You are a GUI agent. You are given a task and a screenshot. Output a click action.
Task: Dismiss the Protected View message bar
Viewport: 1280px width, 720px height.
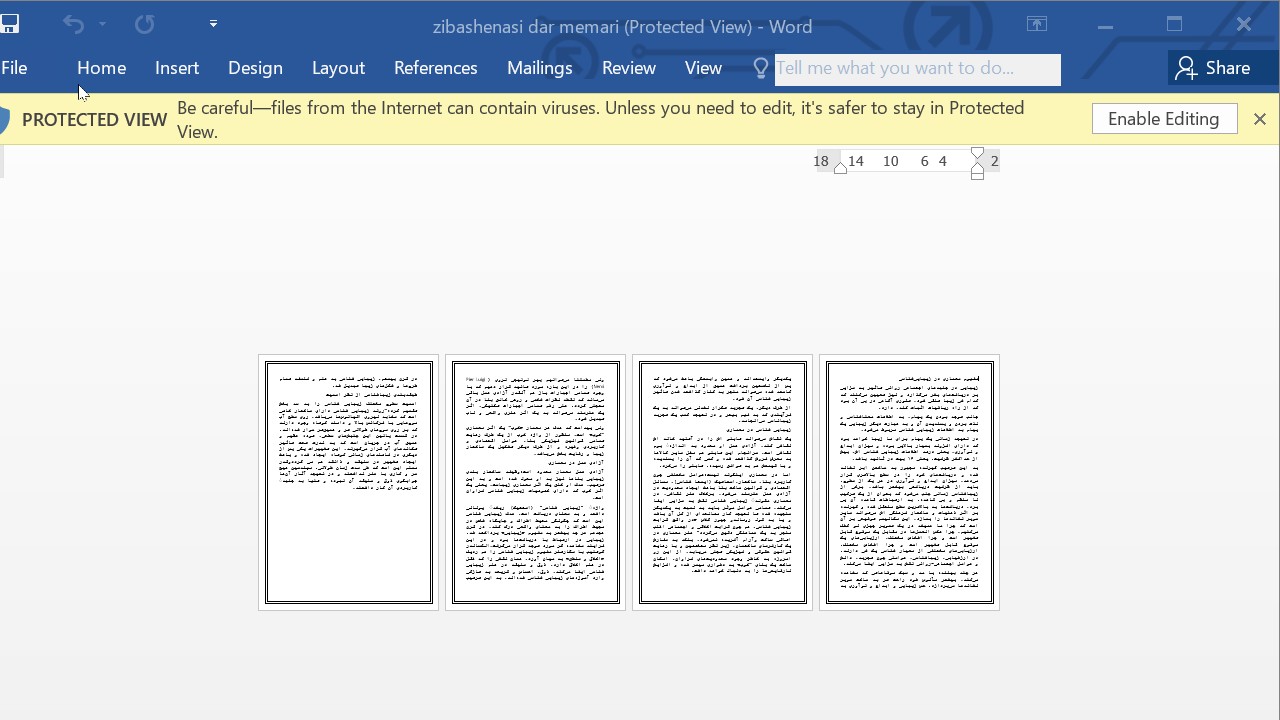(1260, 119)
